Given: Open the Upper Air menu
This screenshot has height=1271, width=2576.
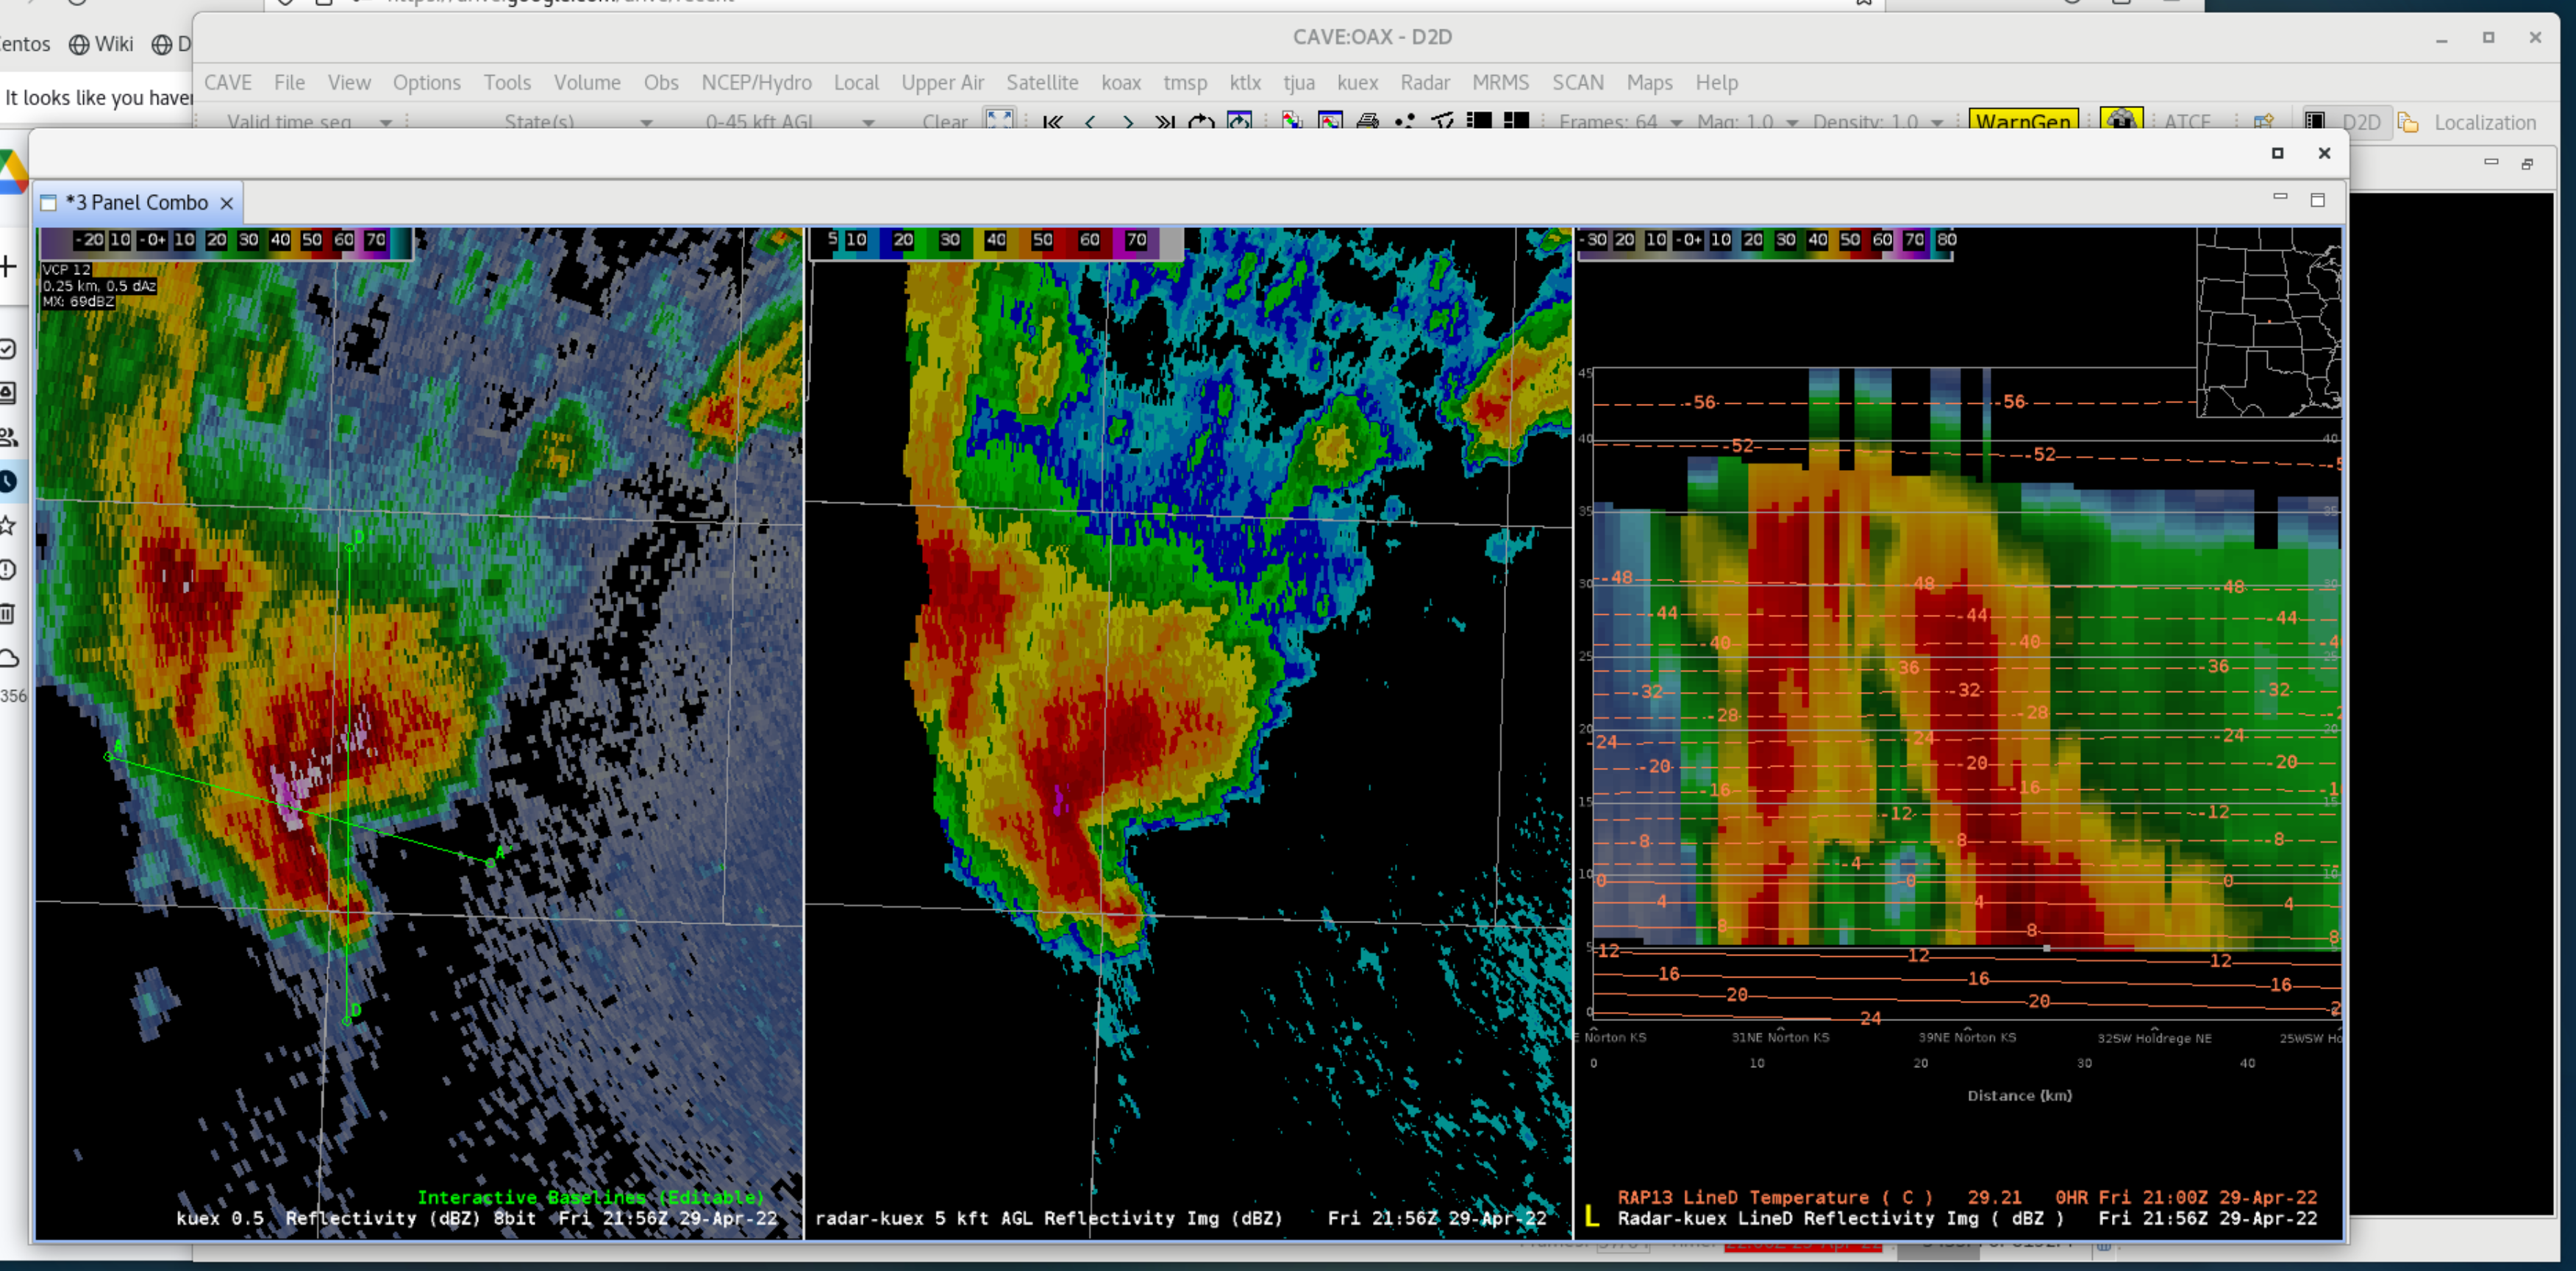Looking at the screenshot, I should point(943,83).
